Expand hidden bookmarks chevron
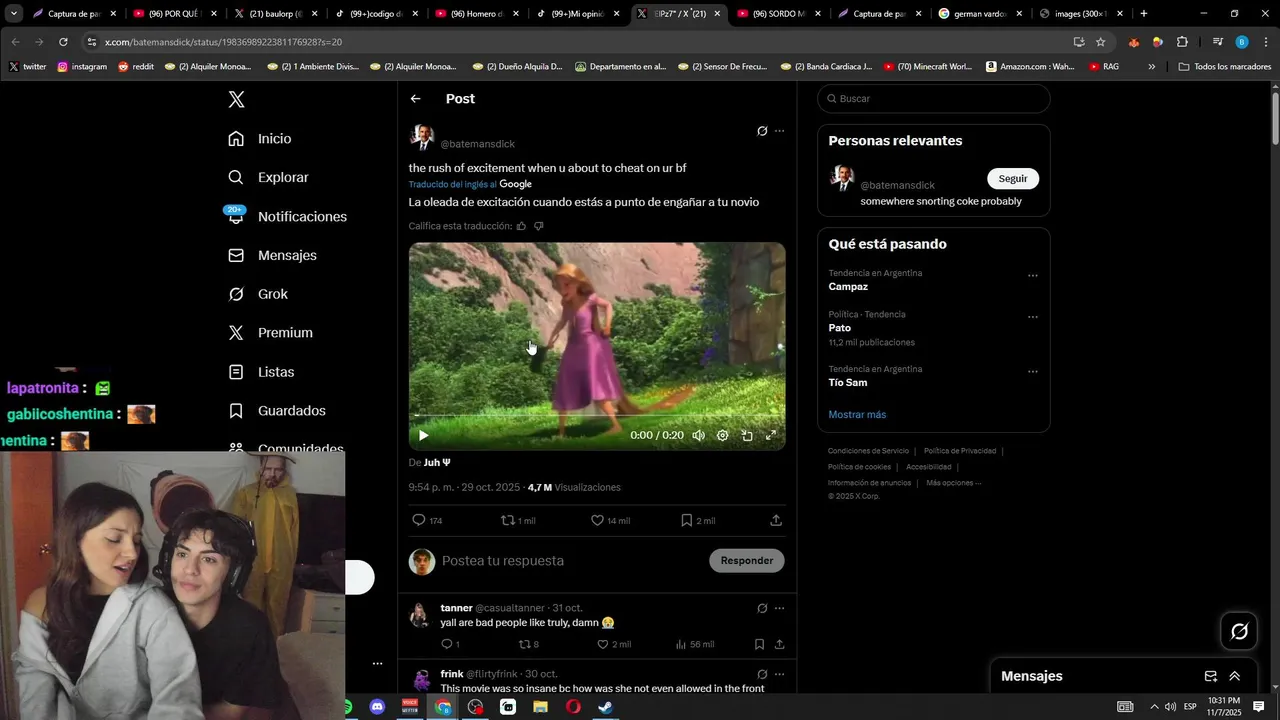The width and height of the screenshot is (1280, 720). point(1151,67)
